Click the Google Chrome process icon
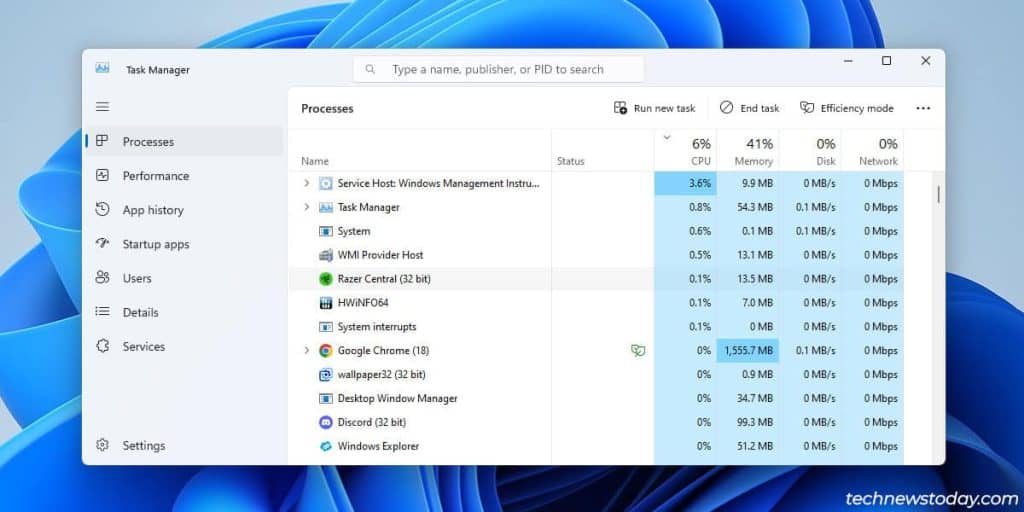This screenshot has height=512, width=1024. click(x=325, y=351)
